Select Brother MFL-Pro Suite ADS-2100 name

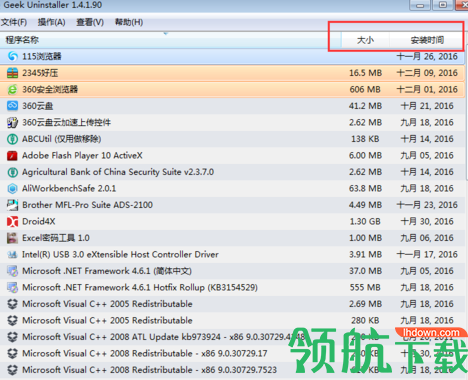pos(87,205)
